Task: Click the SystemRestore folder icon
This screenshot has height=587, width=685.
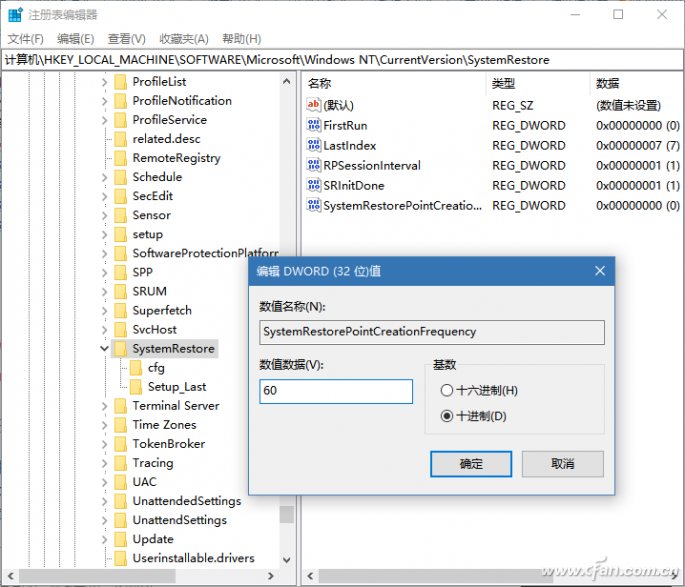Action: 120,349
